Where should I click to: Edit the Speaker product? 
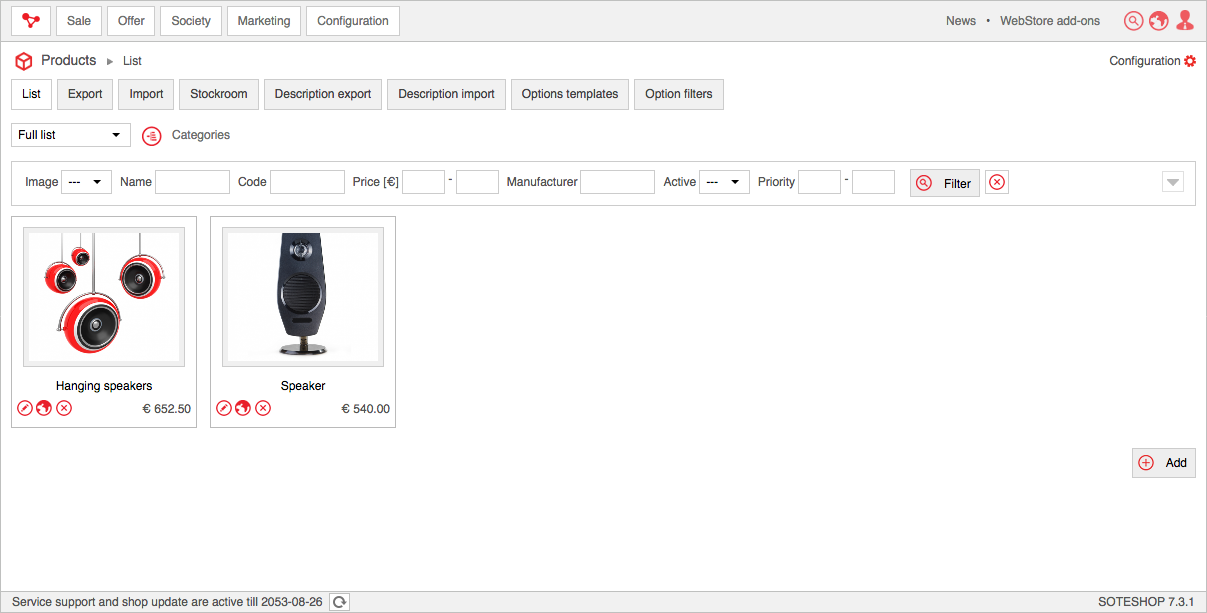point(224,408)
